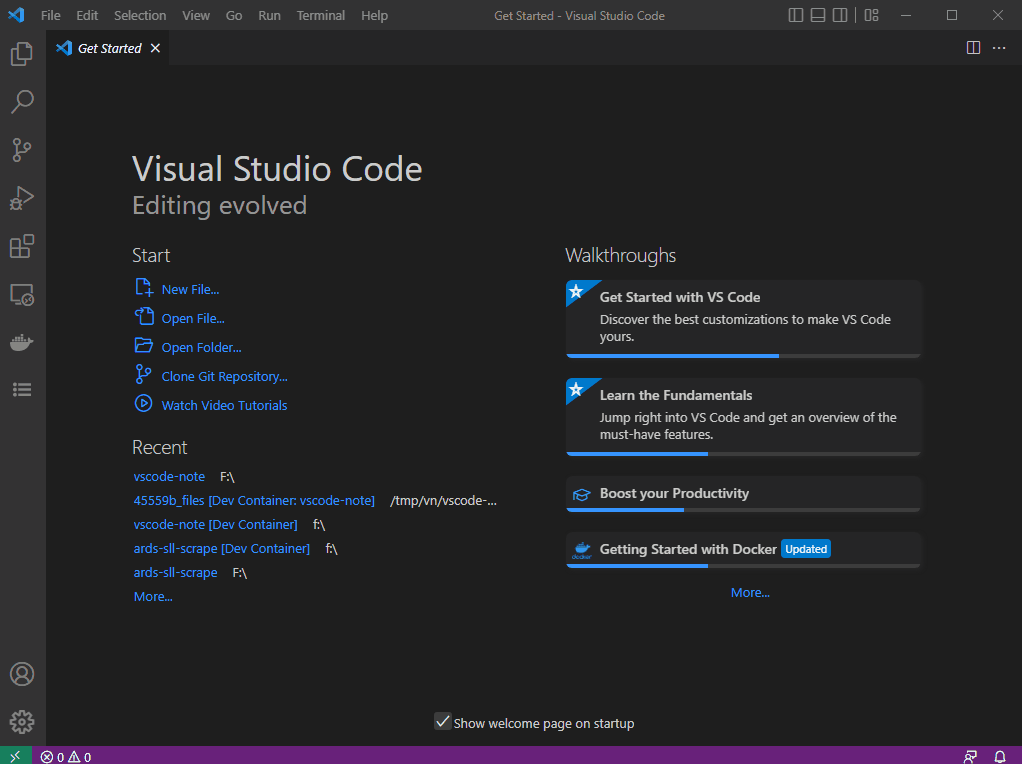This screenshot has width=1022, height=764.
Task: Click the feedback icon in status bar
Action: point(970,757)
